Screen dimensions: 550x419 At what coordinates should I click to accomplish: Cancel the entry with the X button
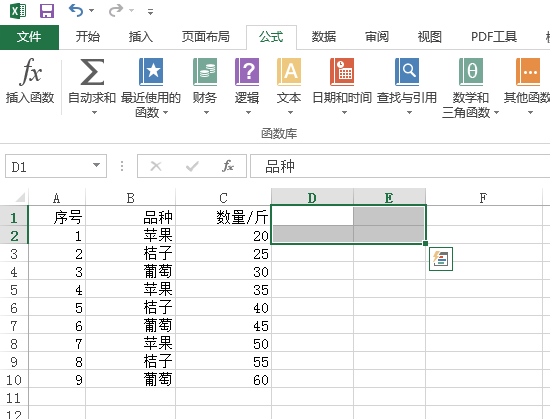(156, 166)
